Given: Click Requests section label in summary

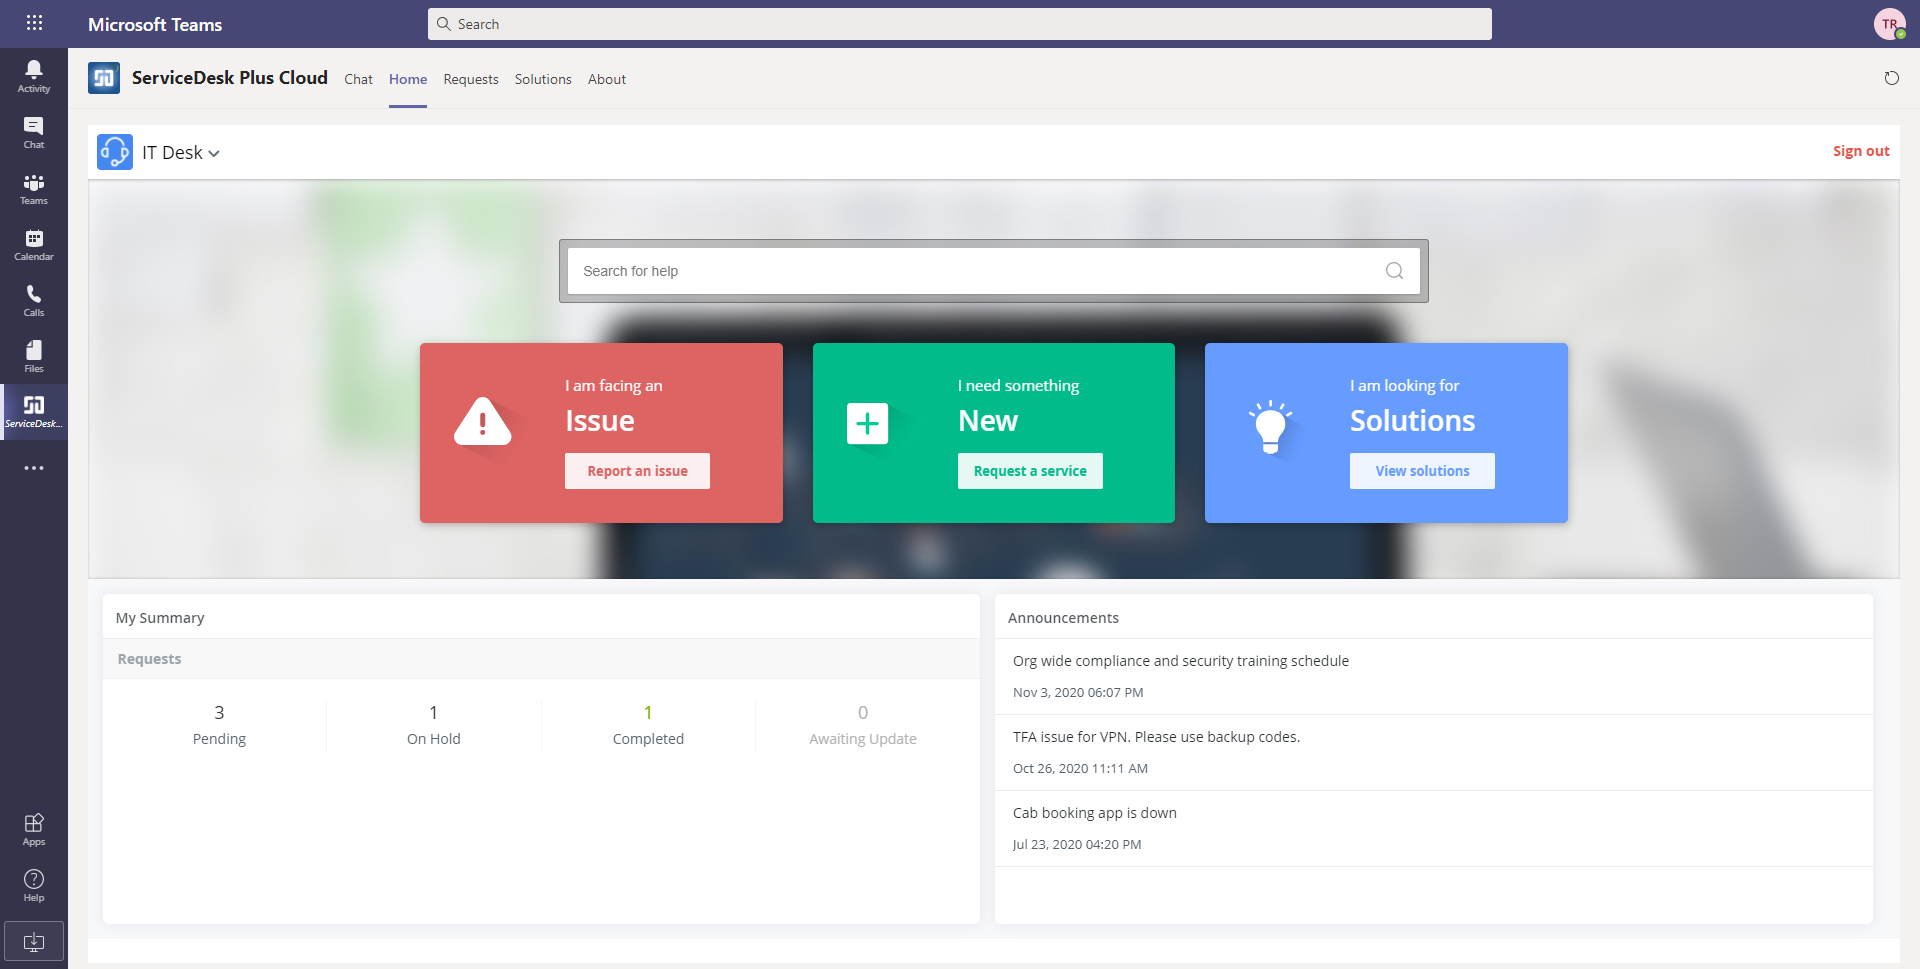Looking at the screenshot, I should pyautogui.click(x=149, y=659).
